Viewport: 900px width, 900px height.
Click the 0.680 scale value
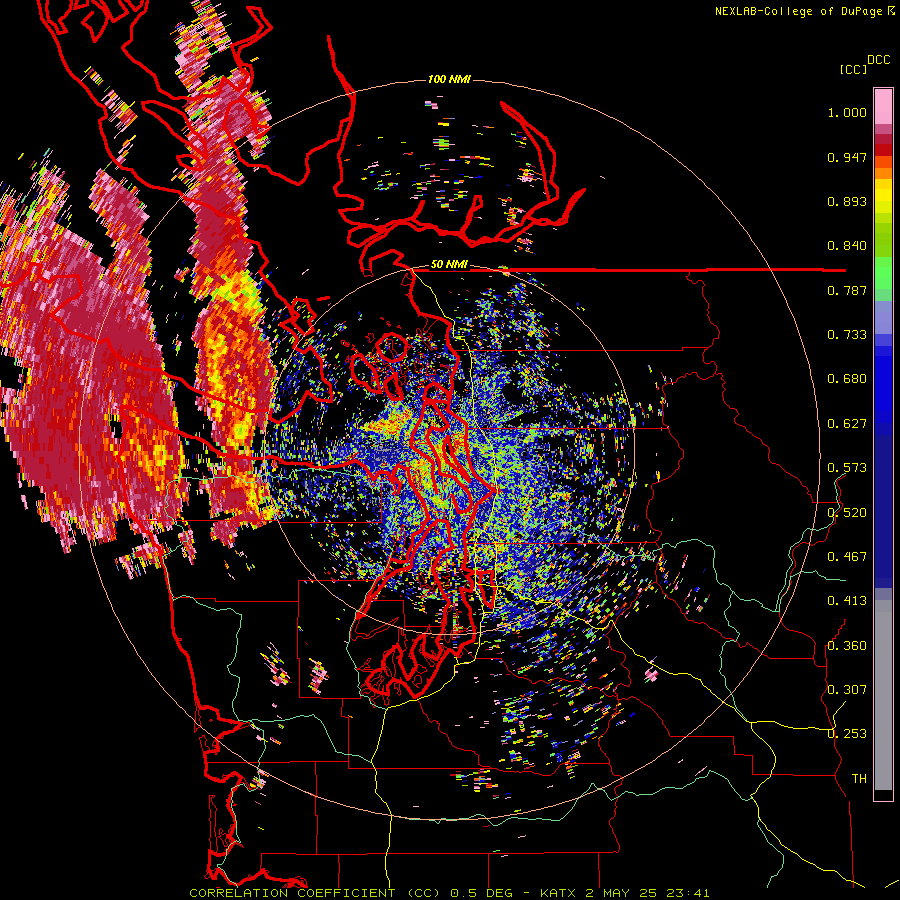pos(847,379)
